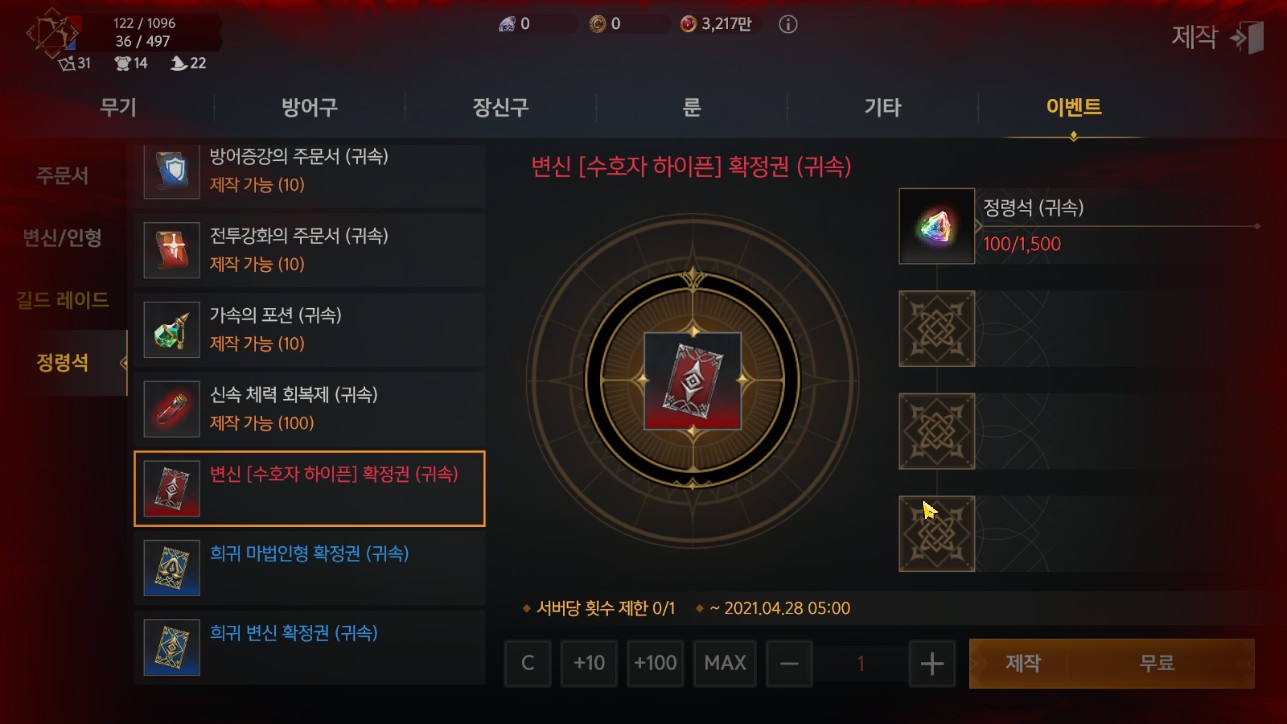Select the 가속의 포션 potion icon
Screen dimensions: 1287x724
171,329
